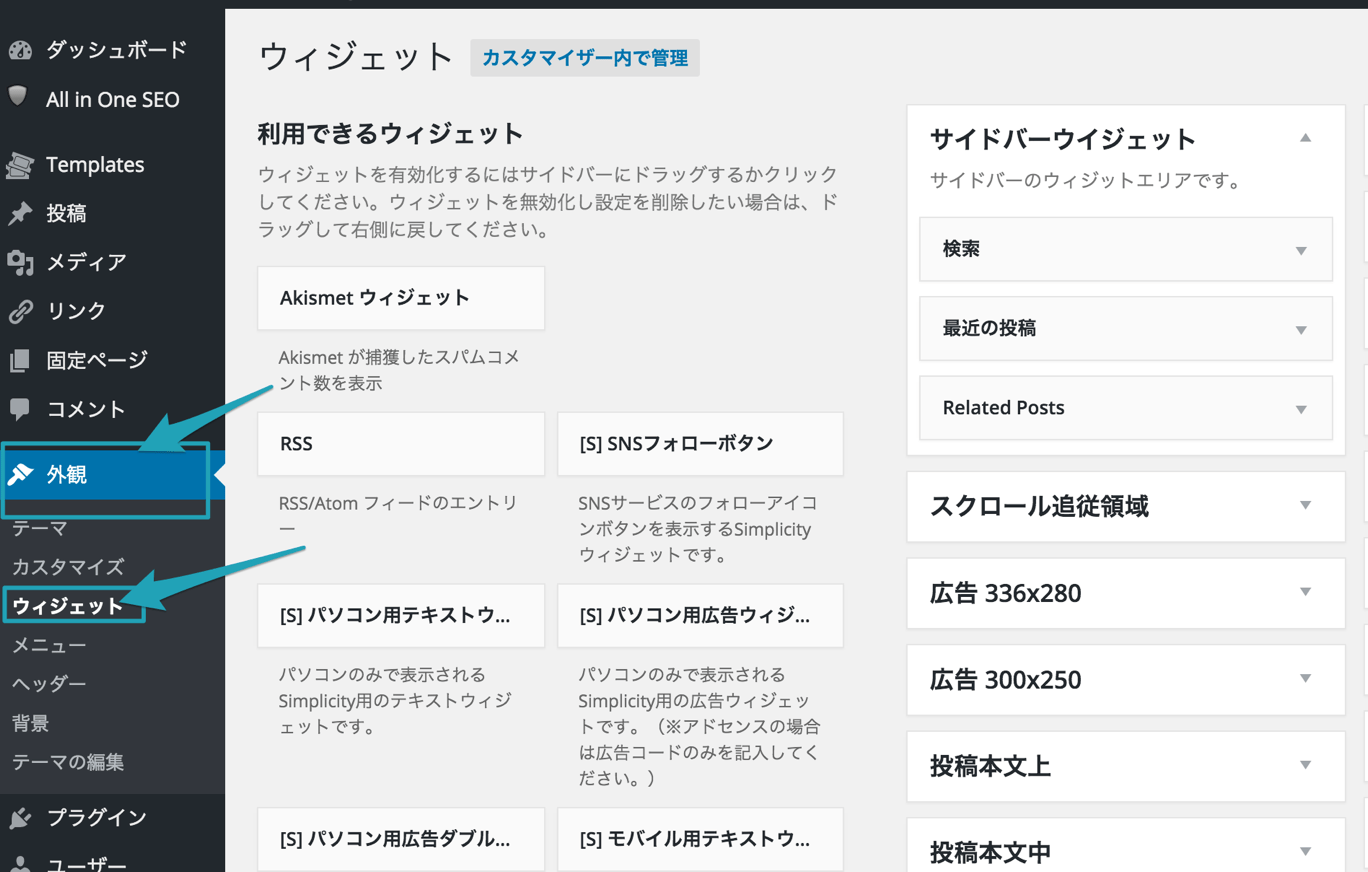1368x872 pixels.
Task: Select the [S] パソコン用広告ウィジ... widget
Action: [x=700, y=616]
